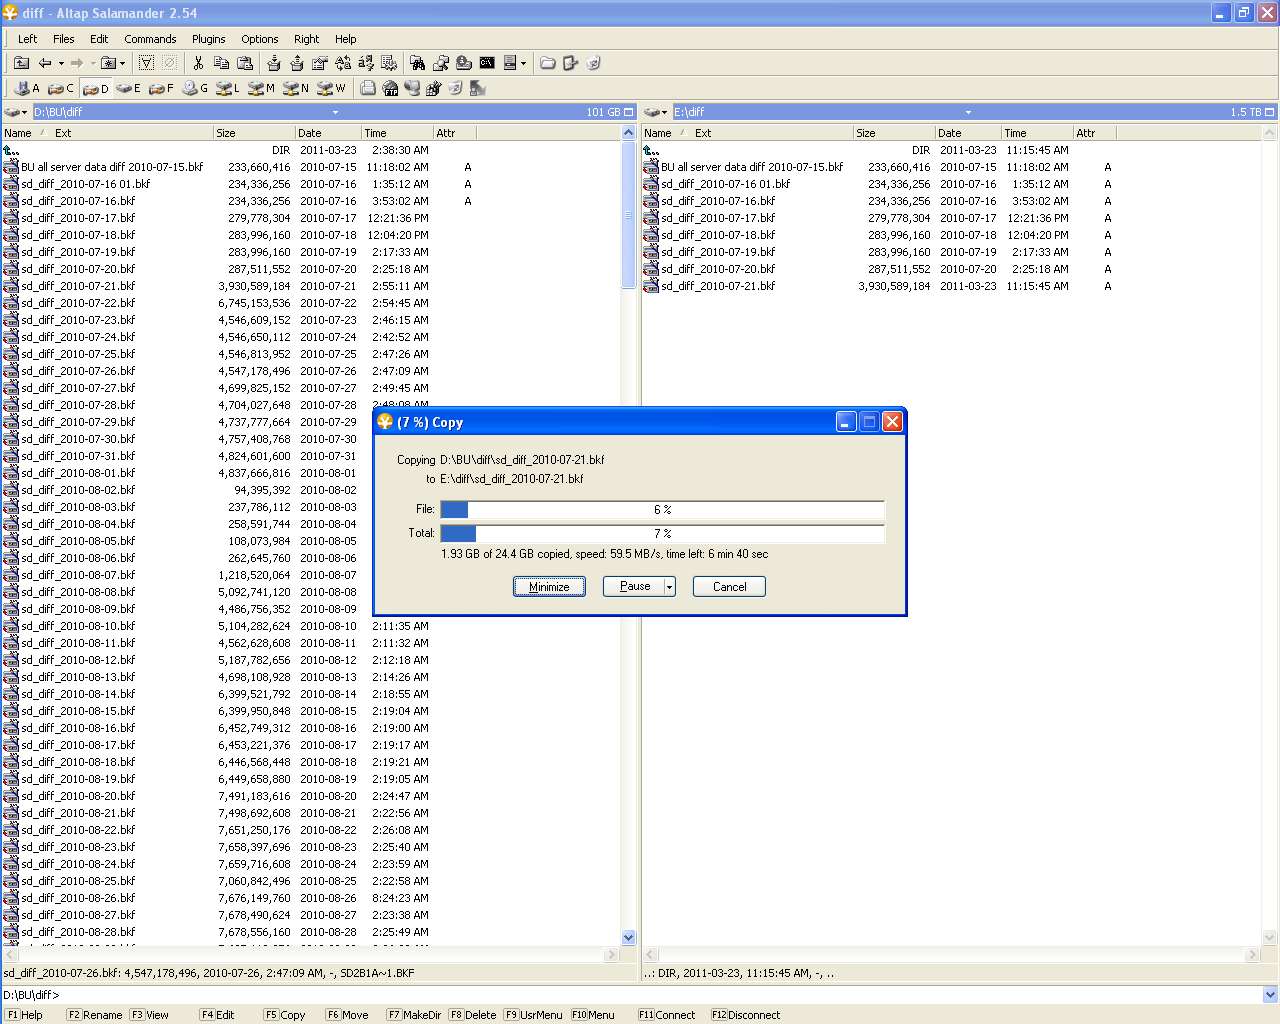
Task: Switch to CD drive G
Action: 195,88
